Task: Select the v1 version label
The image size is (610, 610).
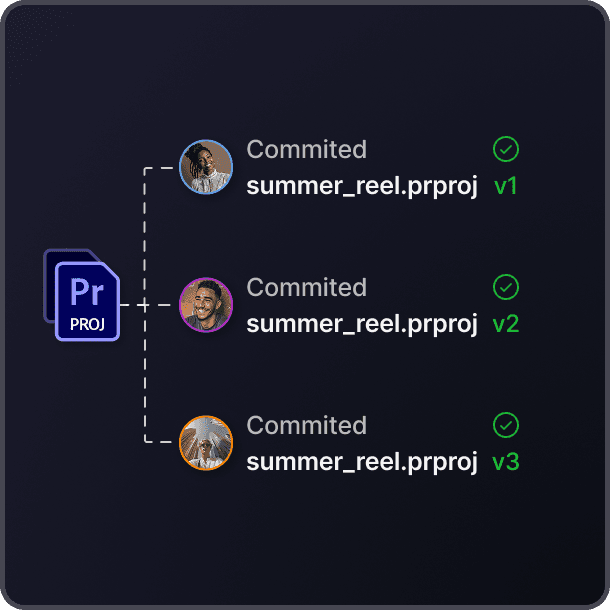Action: pyautogui.click(x=506, y=186)
